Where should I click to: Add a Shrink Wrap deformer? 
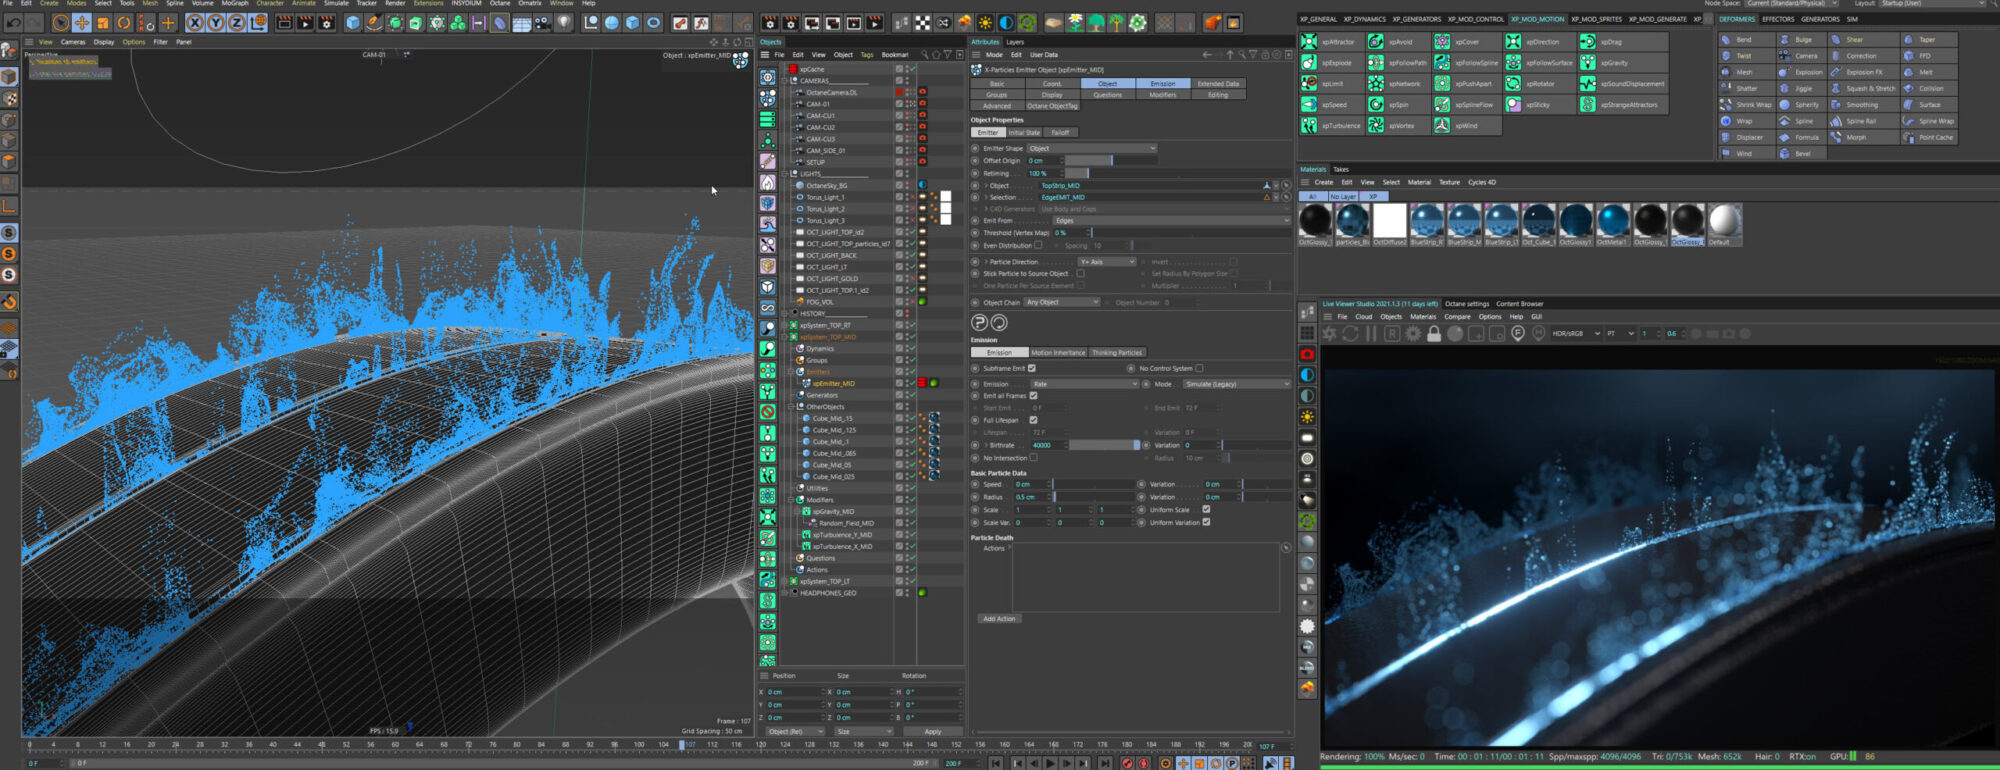click(1746, 105)
